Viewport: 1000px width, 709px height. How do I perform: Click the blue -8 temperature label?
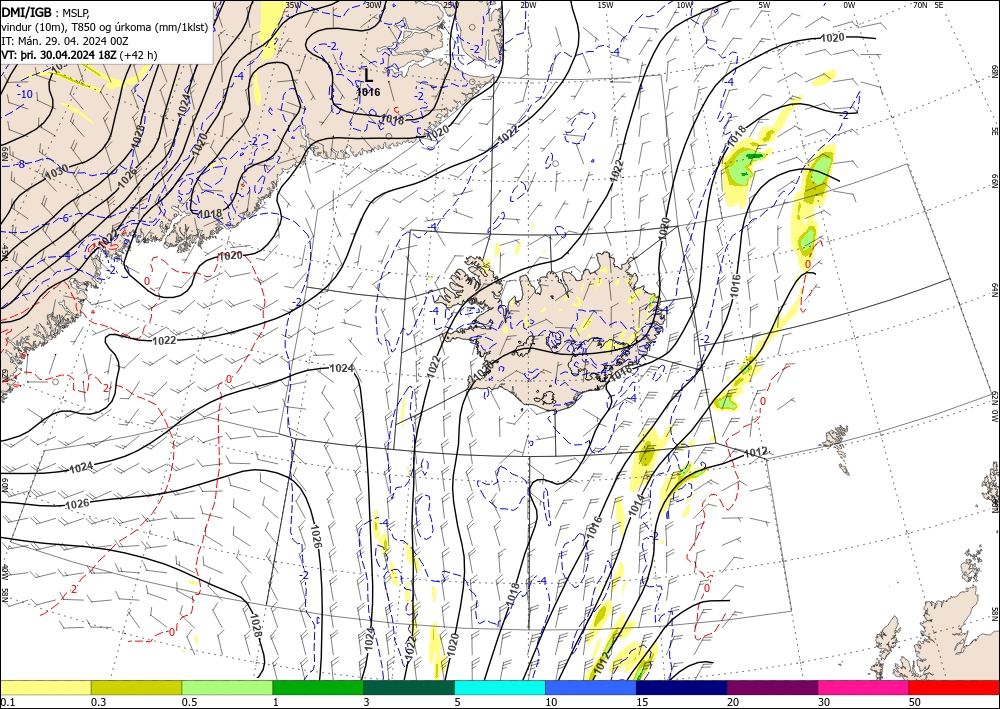(x=20, y=164)
